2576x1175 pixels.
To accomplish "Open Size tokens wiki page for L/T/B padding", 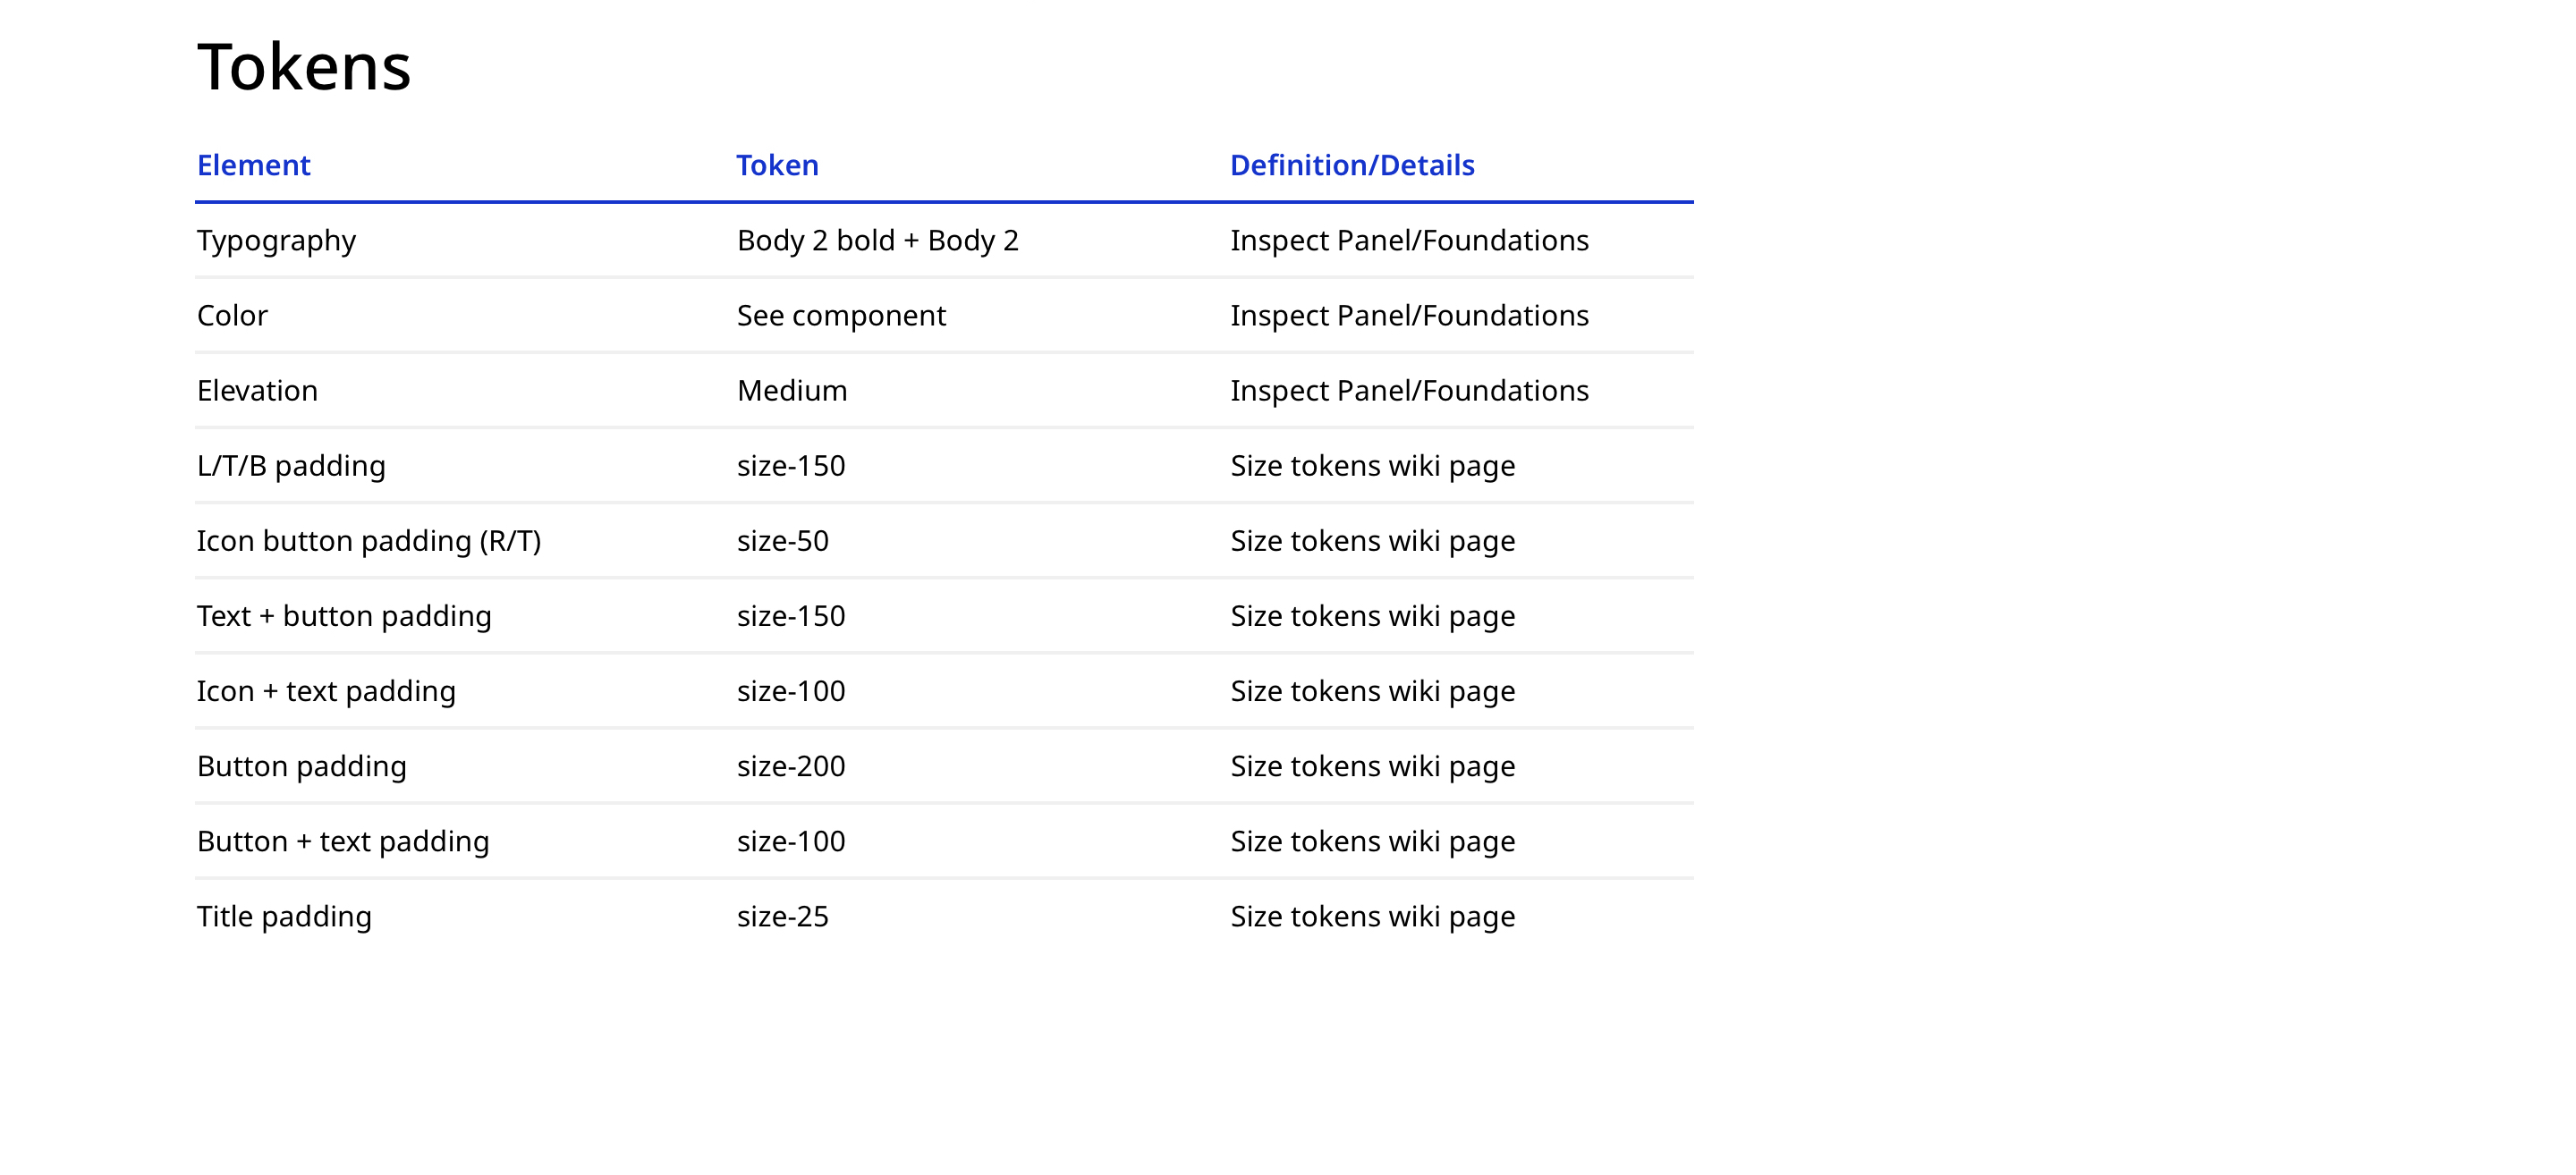I will click(1372, 466).
